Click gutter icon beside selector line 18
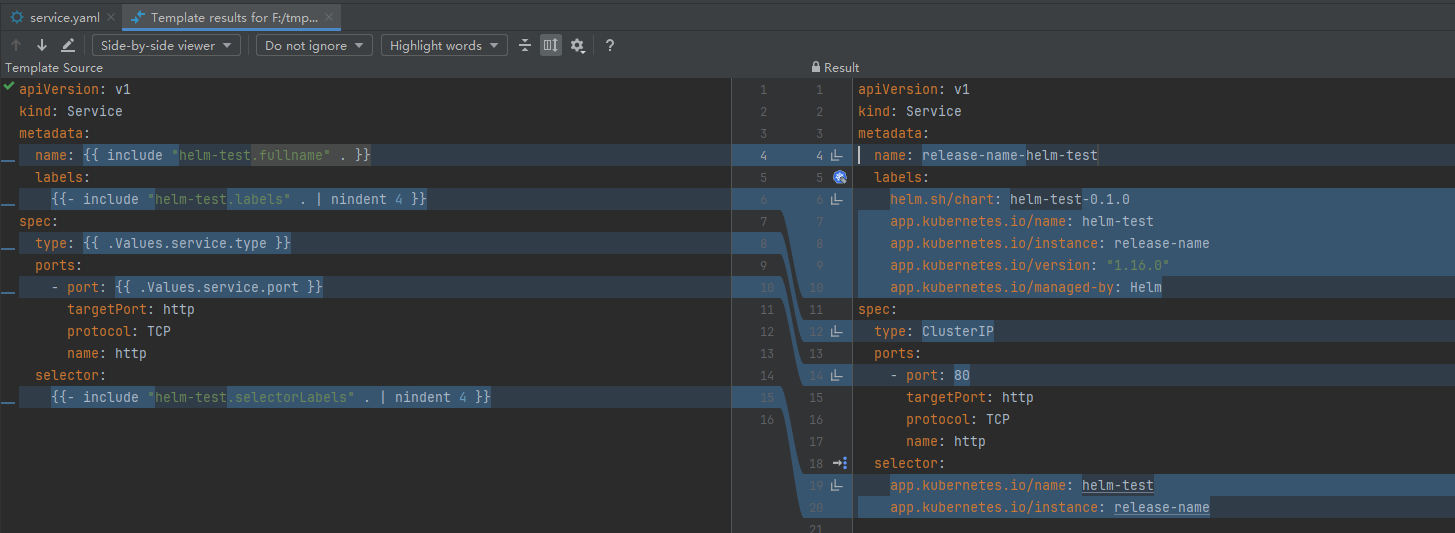 (x=840, y=463)
